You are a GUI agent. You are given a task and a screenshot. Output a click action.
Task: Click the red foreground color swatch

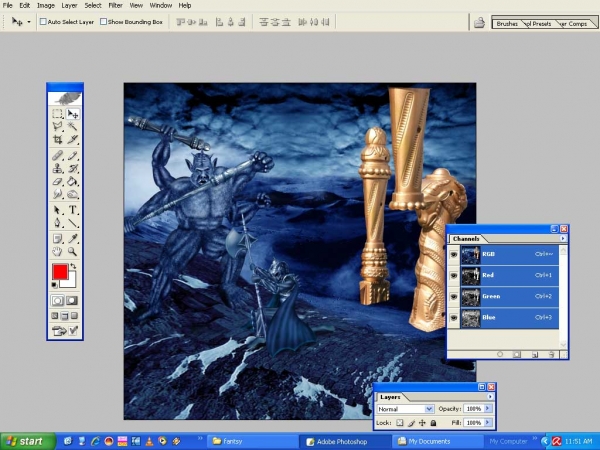(60, 271)
